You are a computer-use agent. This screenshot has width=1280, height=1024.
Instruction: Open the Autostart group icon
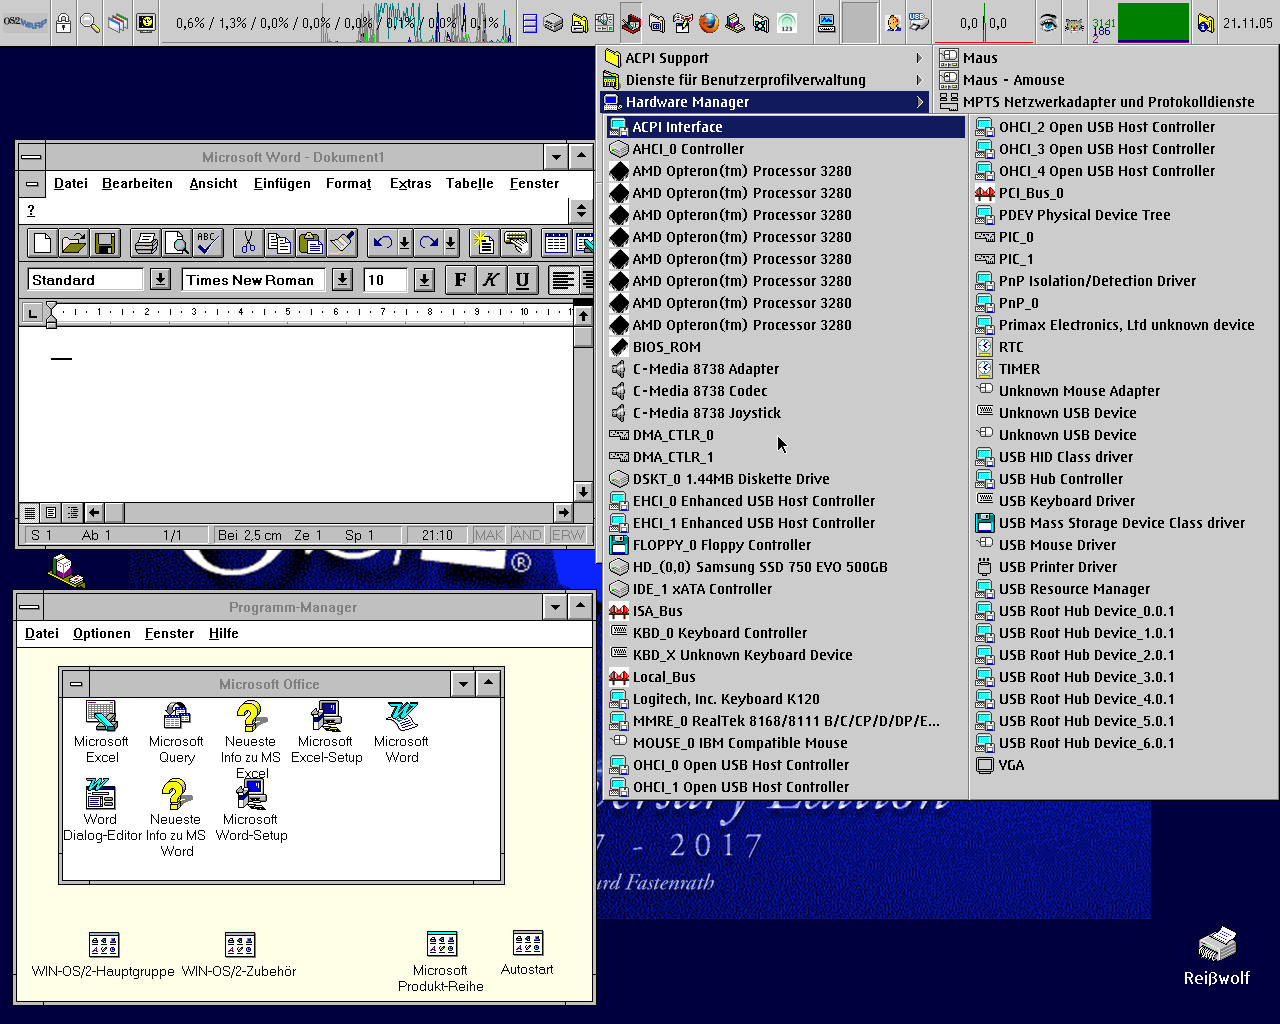(x=527, y=953)
